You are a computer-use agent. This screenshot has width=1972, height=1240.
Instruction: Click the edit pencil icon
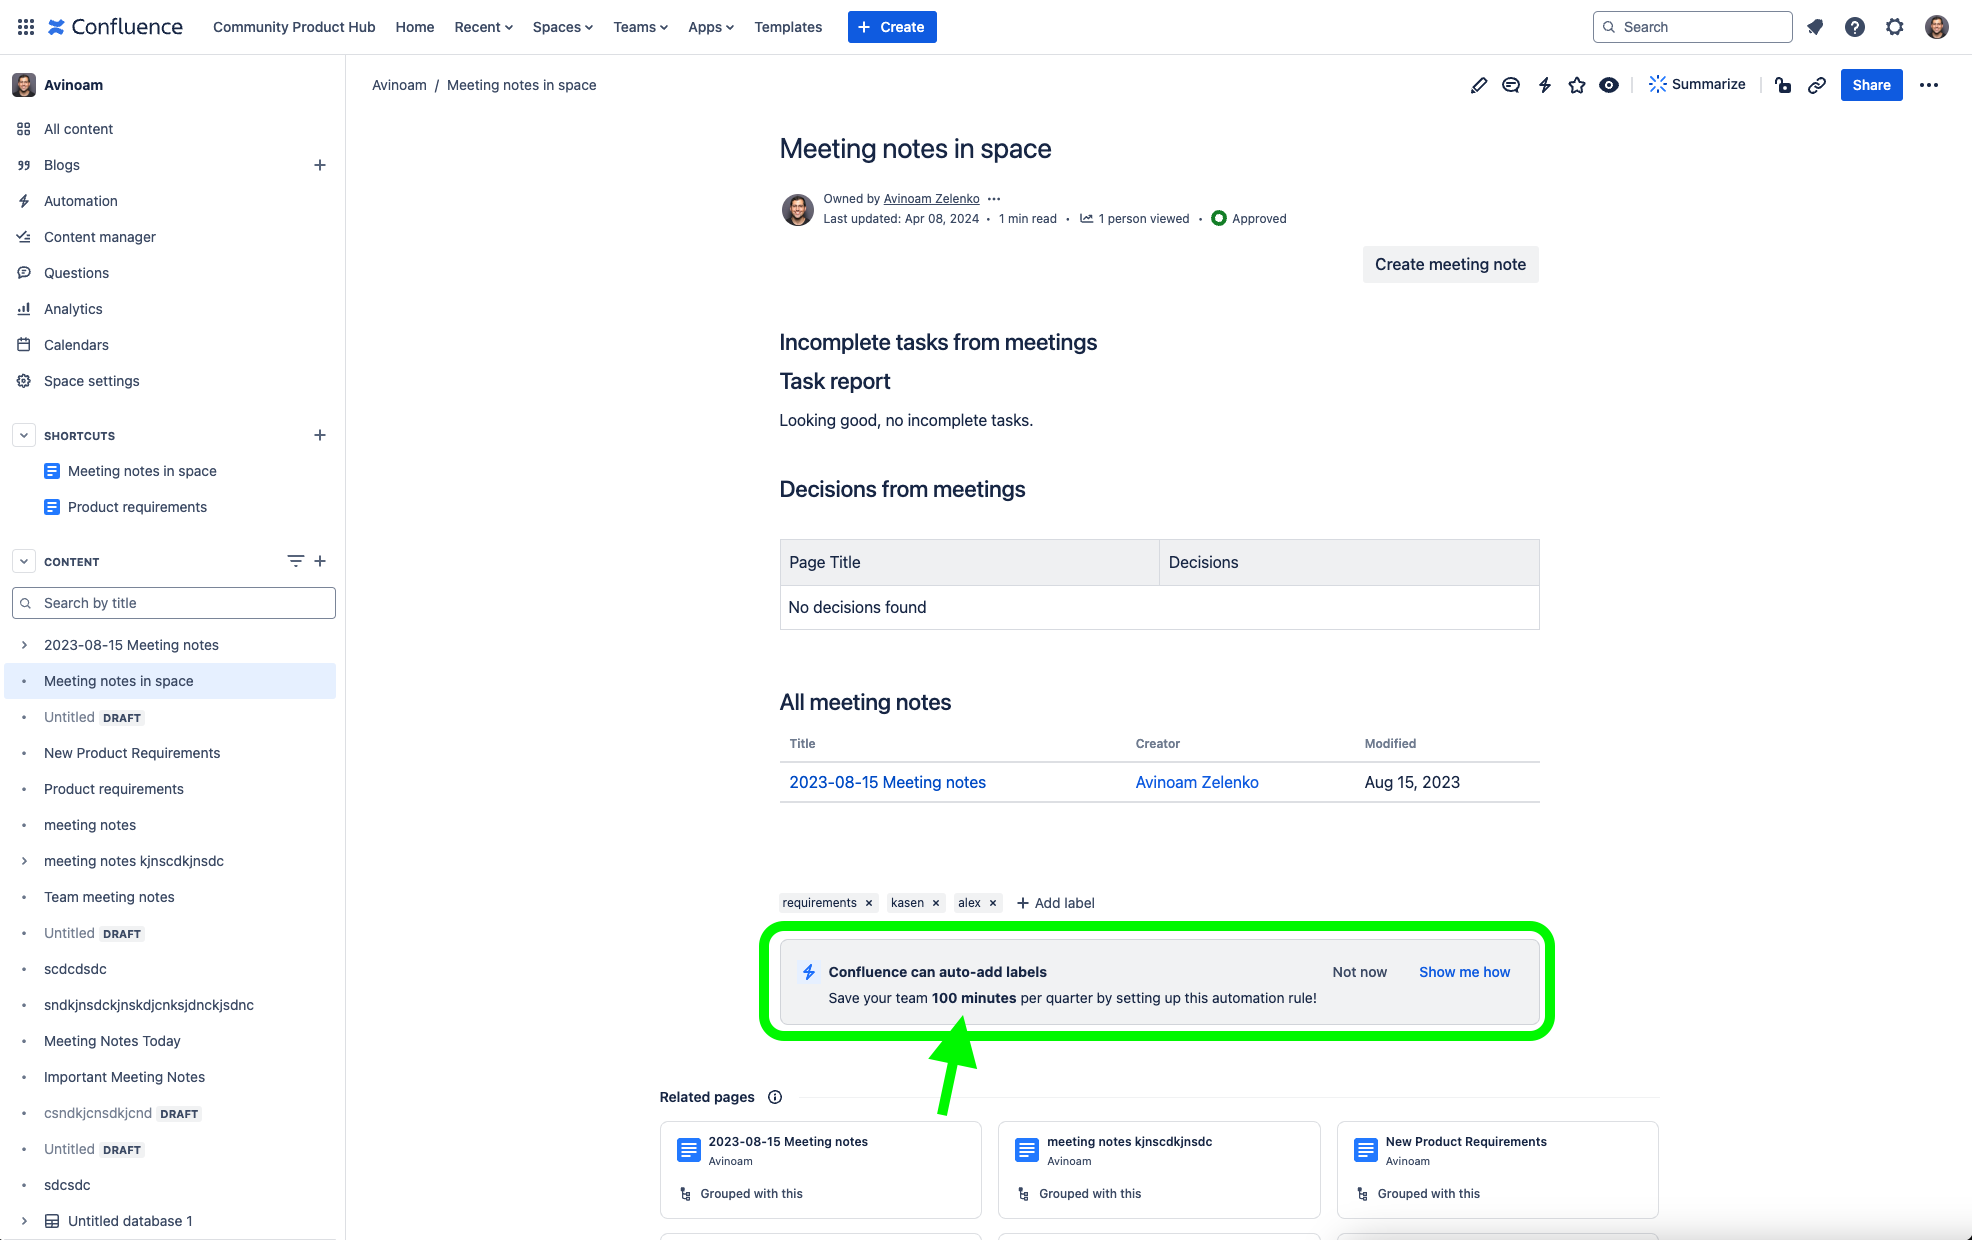click(x=1479, y=85)
